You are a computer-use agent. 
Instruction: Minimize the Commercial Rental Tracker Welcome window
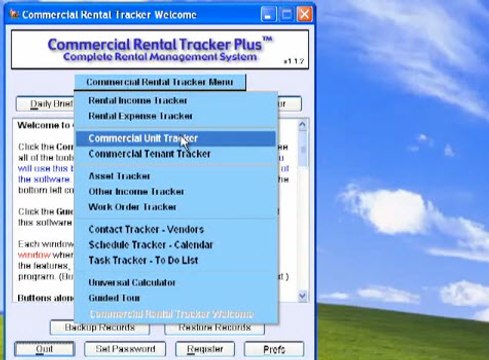[x=268, y=15]
